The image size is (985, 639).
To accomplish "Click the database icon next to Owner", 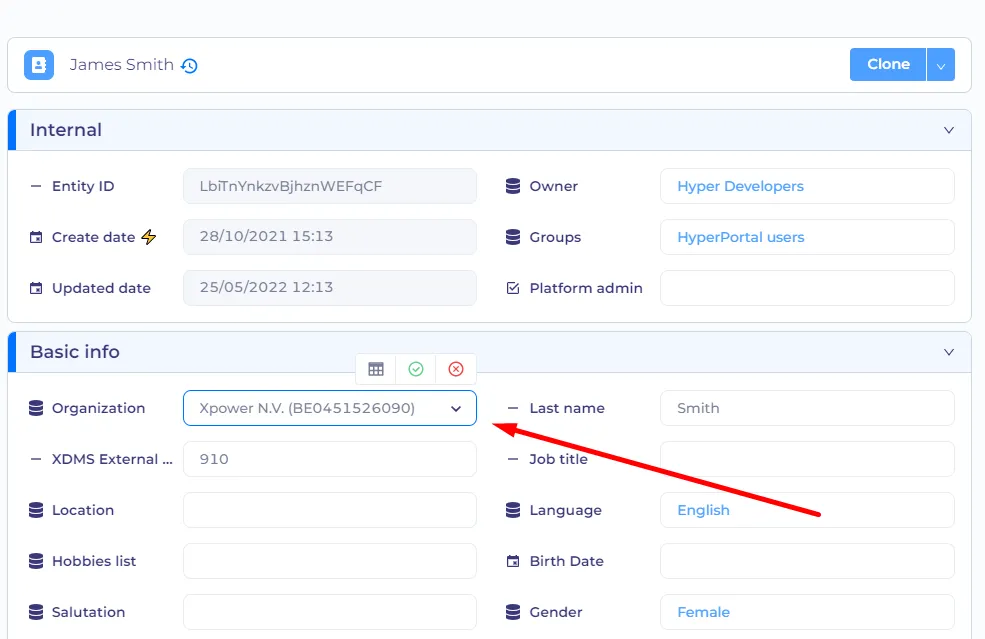I will [x=513, y=186].
